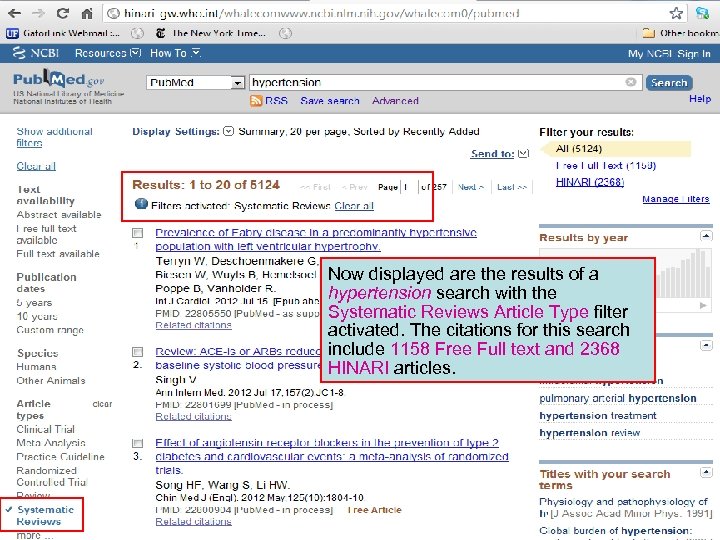
Task: Filter by Practice Guideline article type
Action: 60,456
